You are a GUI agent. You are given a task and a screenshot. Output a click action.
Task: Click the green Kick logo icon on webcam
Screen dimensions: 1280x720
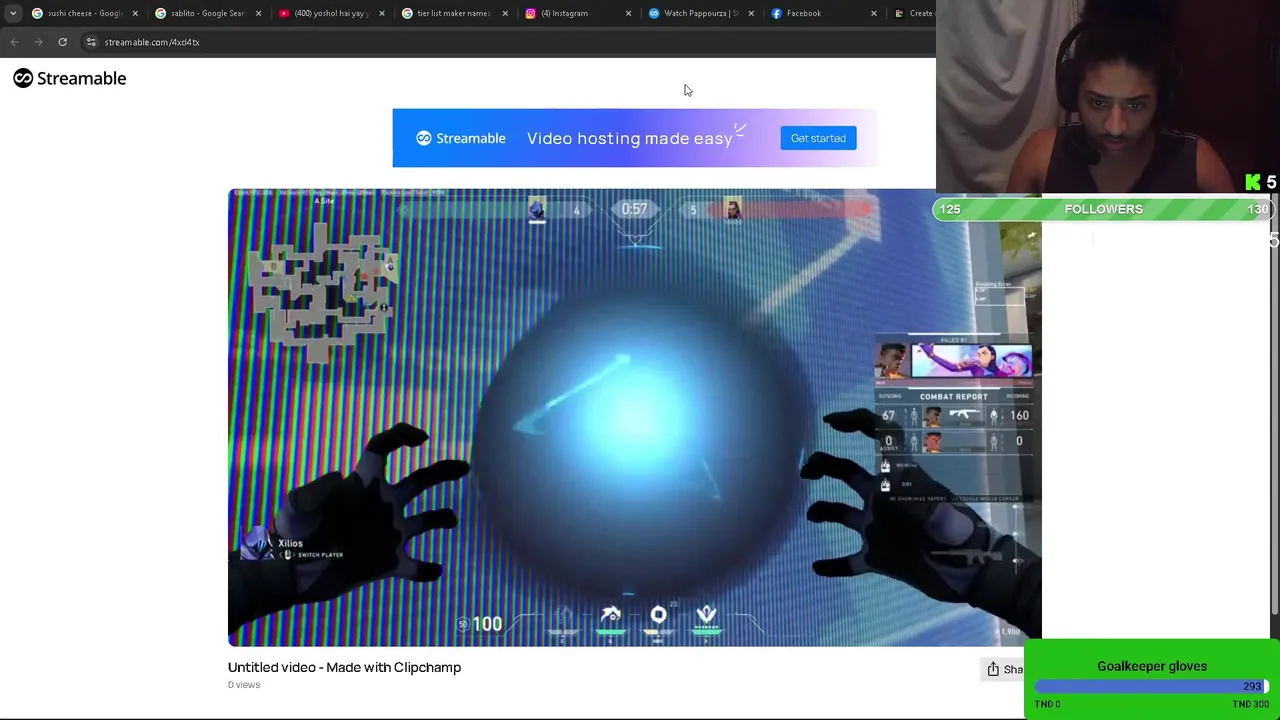1252,182
